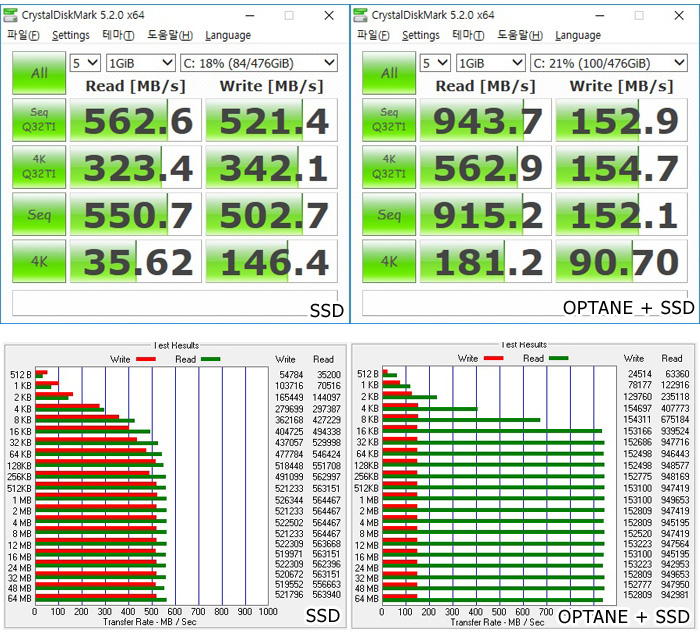The image size is (700, 635).
Task: Click green Read legend swatch in OPTANE chart
Action: click(558, 358)
